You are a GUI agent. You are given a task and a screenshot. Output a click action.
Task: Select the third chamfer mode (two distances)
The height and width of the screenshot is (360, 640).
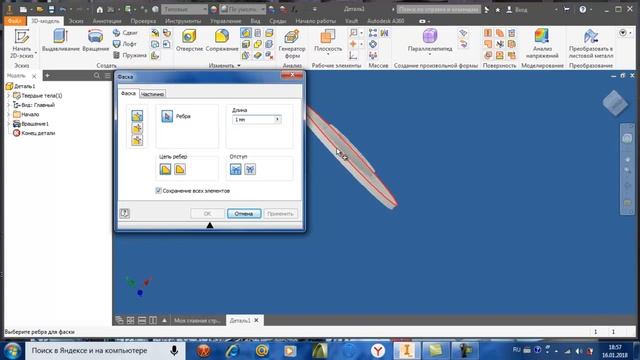pos(137,140)
